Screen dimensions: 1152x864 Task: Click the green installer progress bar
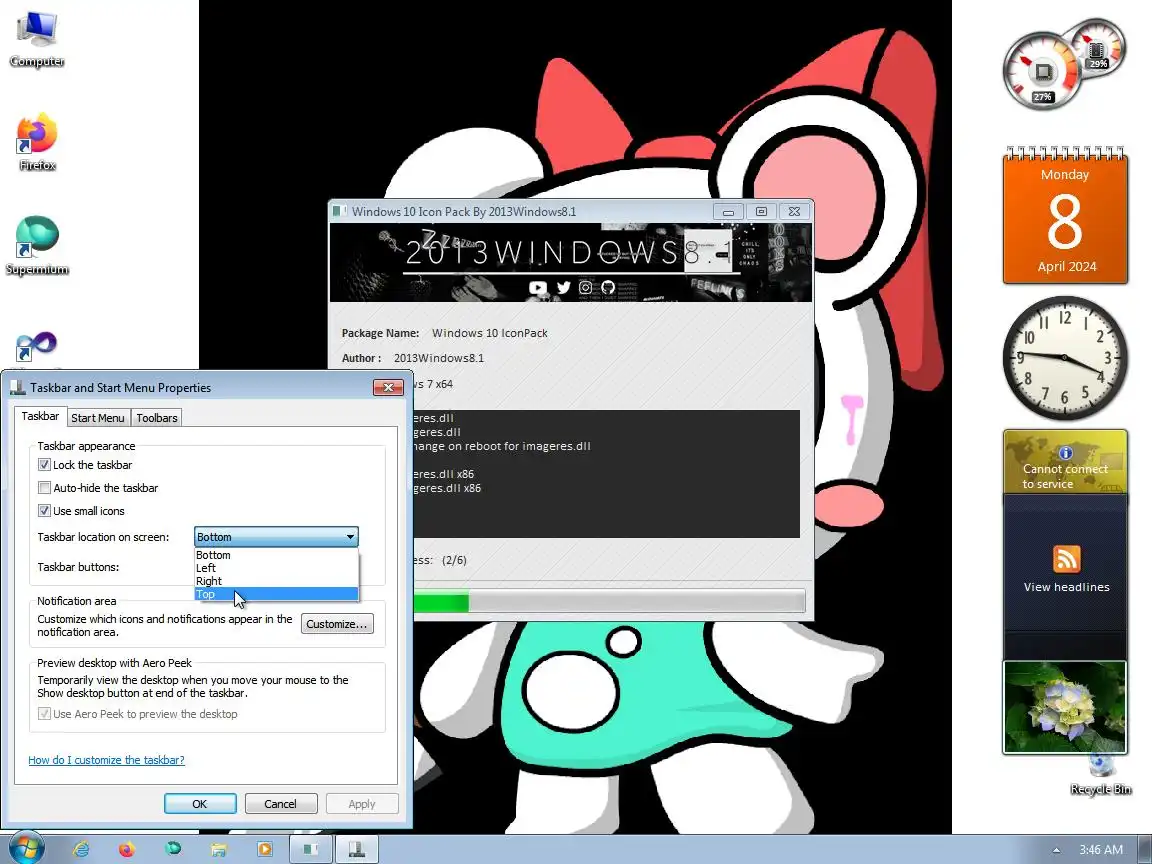coord(441,602)
